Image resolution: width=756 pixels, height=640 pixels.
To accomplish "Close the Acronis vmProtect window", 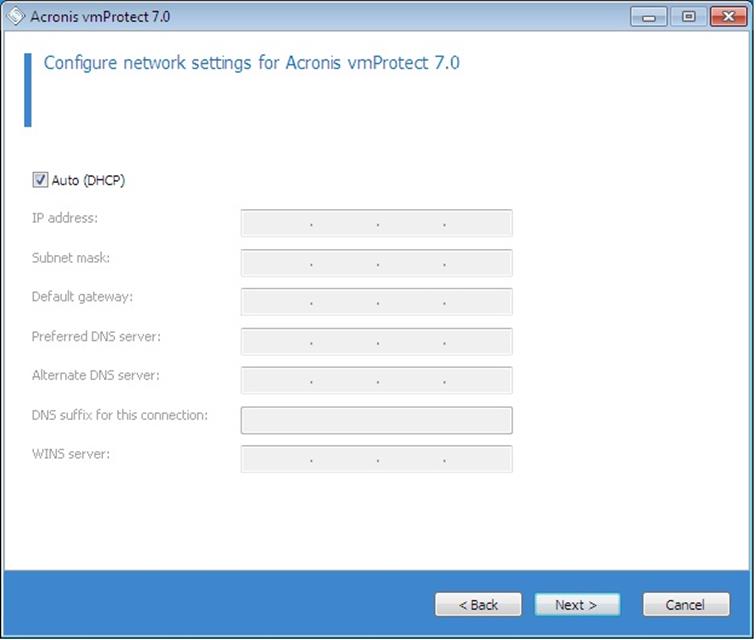I will click(x=729, y=17).
